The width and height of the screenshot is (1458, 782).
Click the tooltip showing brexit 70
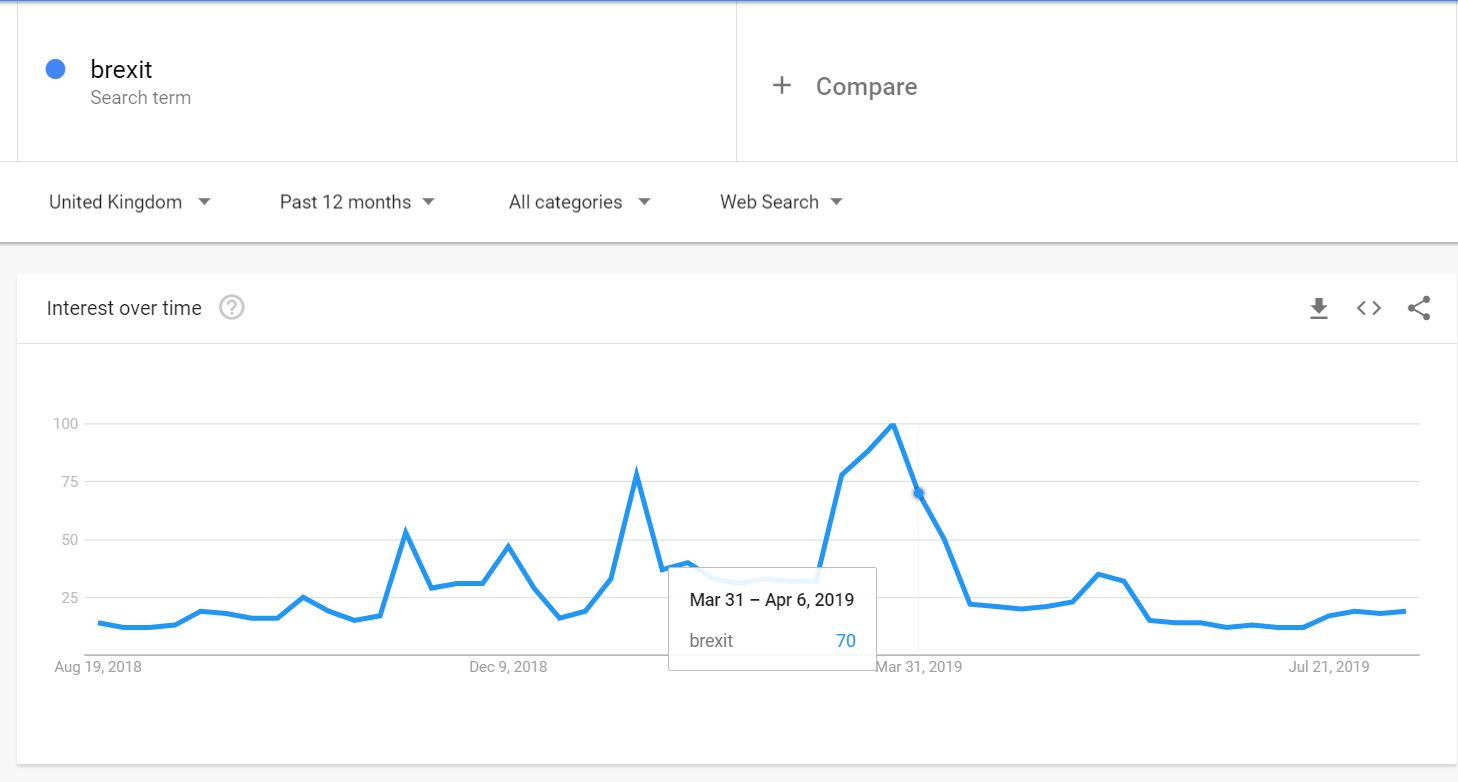point(772,619)
